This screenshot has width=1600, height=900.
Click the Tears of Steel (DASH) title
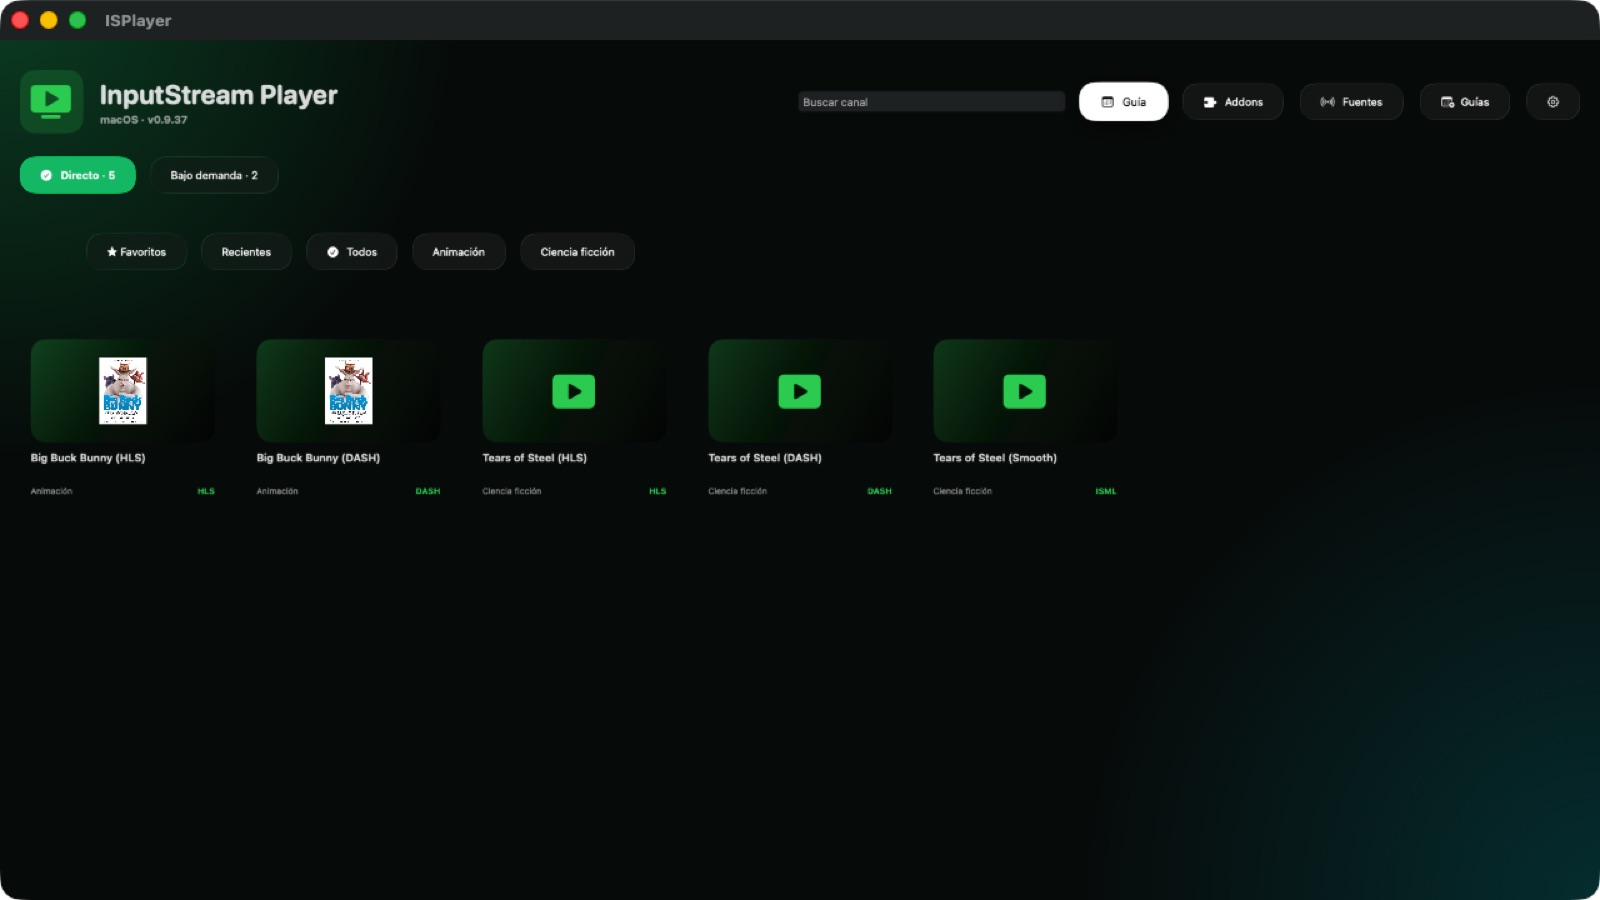coord(765,458)
